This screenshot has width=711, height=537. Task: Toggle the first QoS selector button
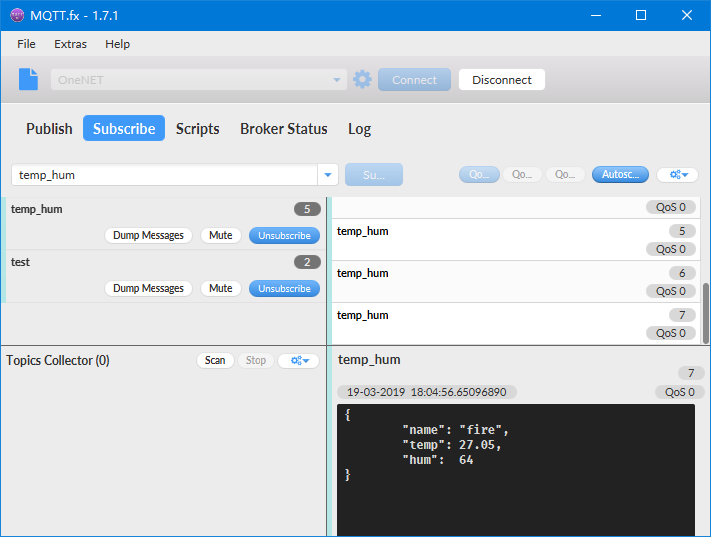pyautogui.click(x=479, y=175)
